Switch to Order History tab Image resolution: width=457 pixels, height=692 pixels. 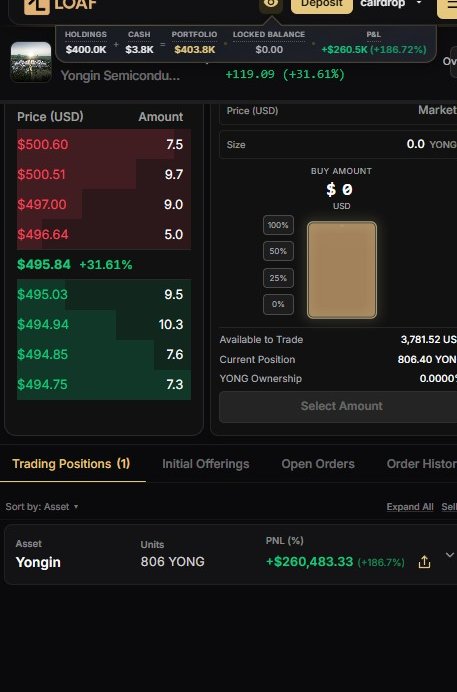coord(422,464)
